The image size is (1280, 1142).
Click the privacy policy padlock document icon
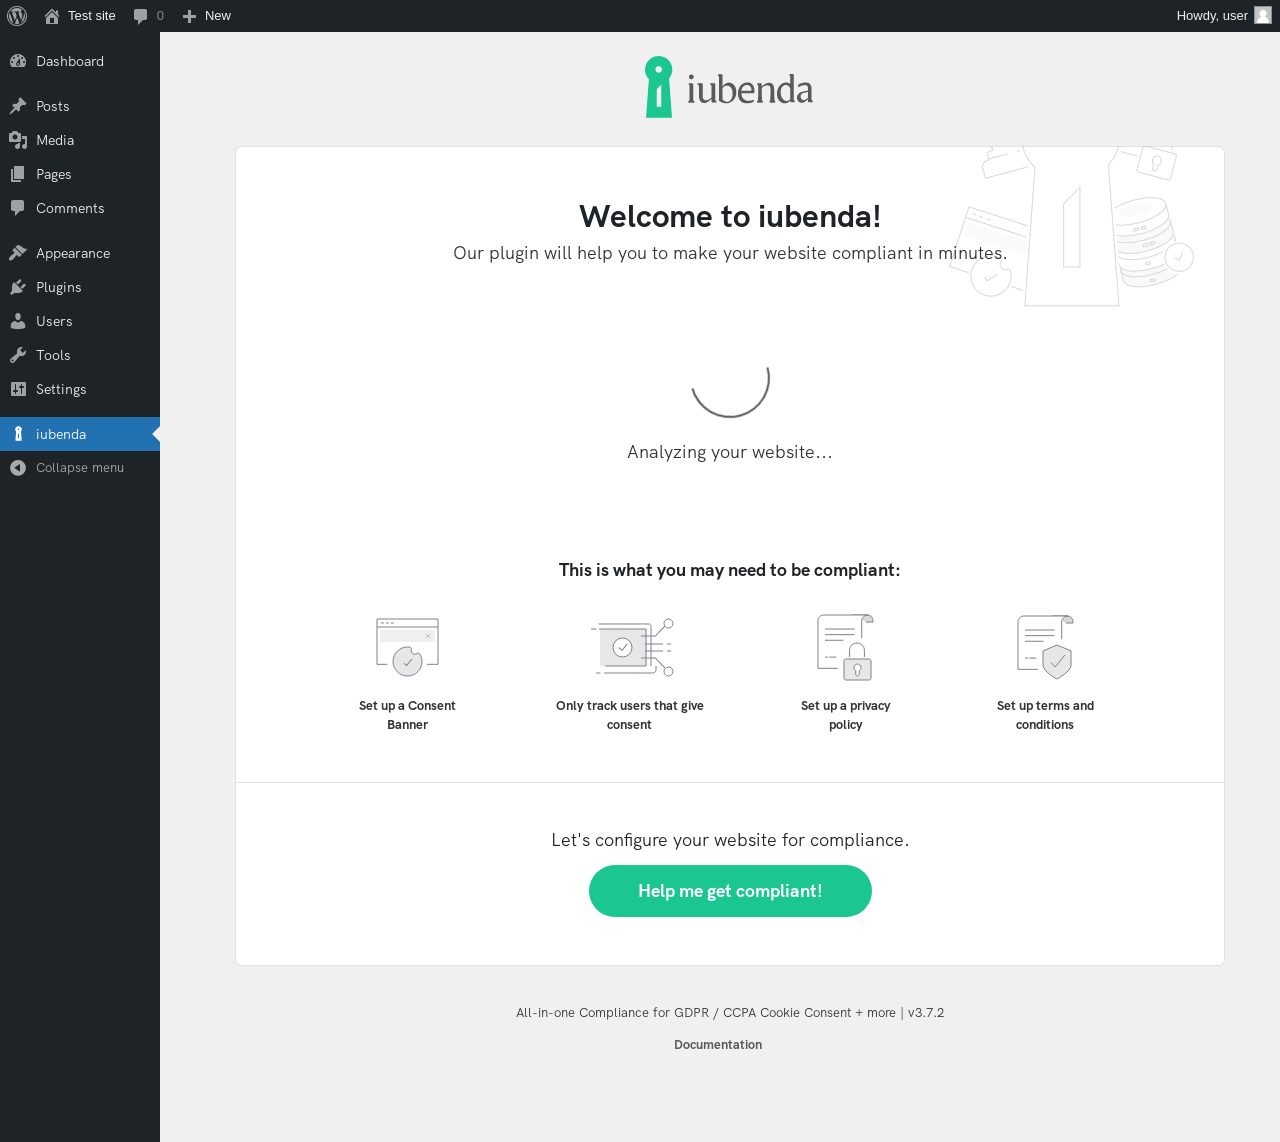point(846,647)
